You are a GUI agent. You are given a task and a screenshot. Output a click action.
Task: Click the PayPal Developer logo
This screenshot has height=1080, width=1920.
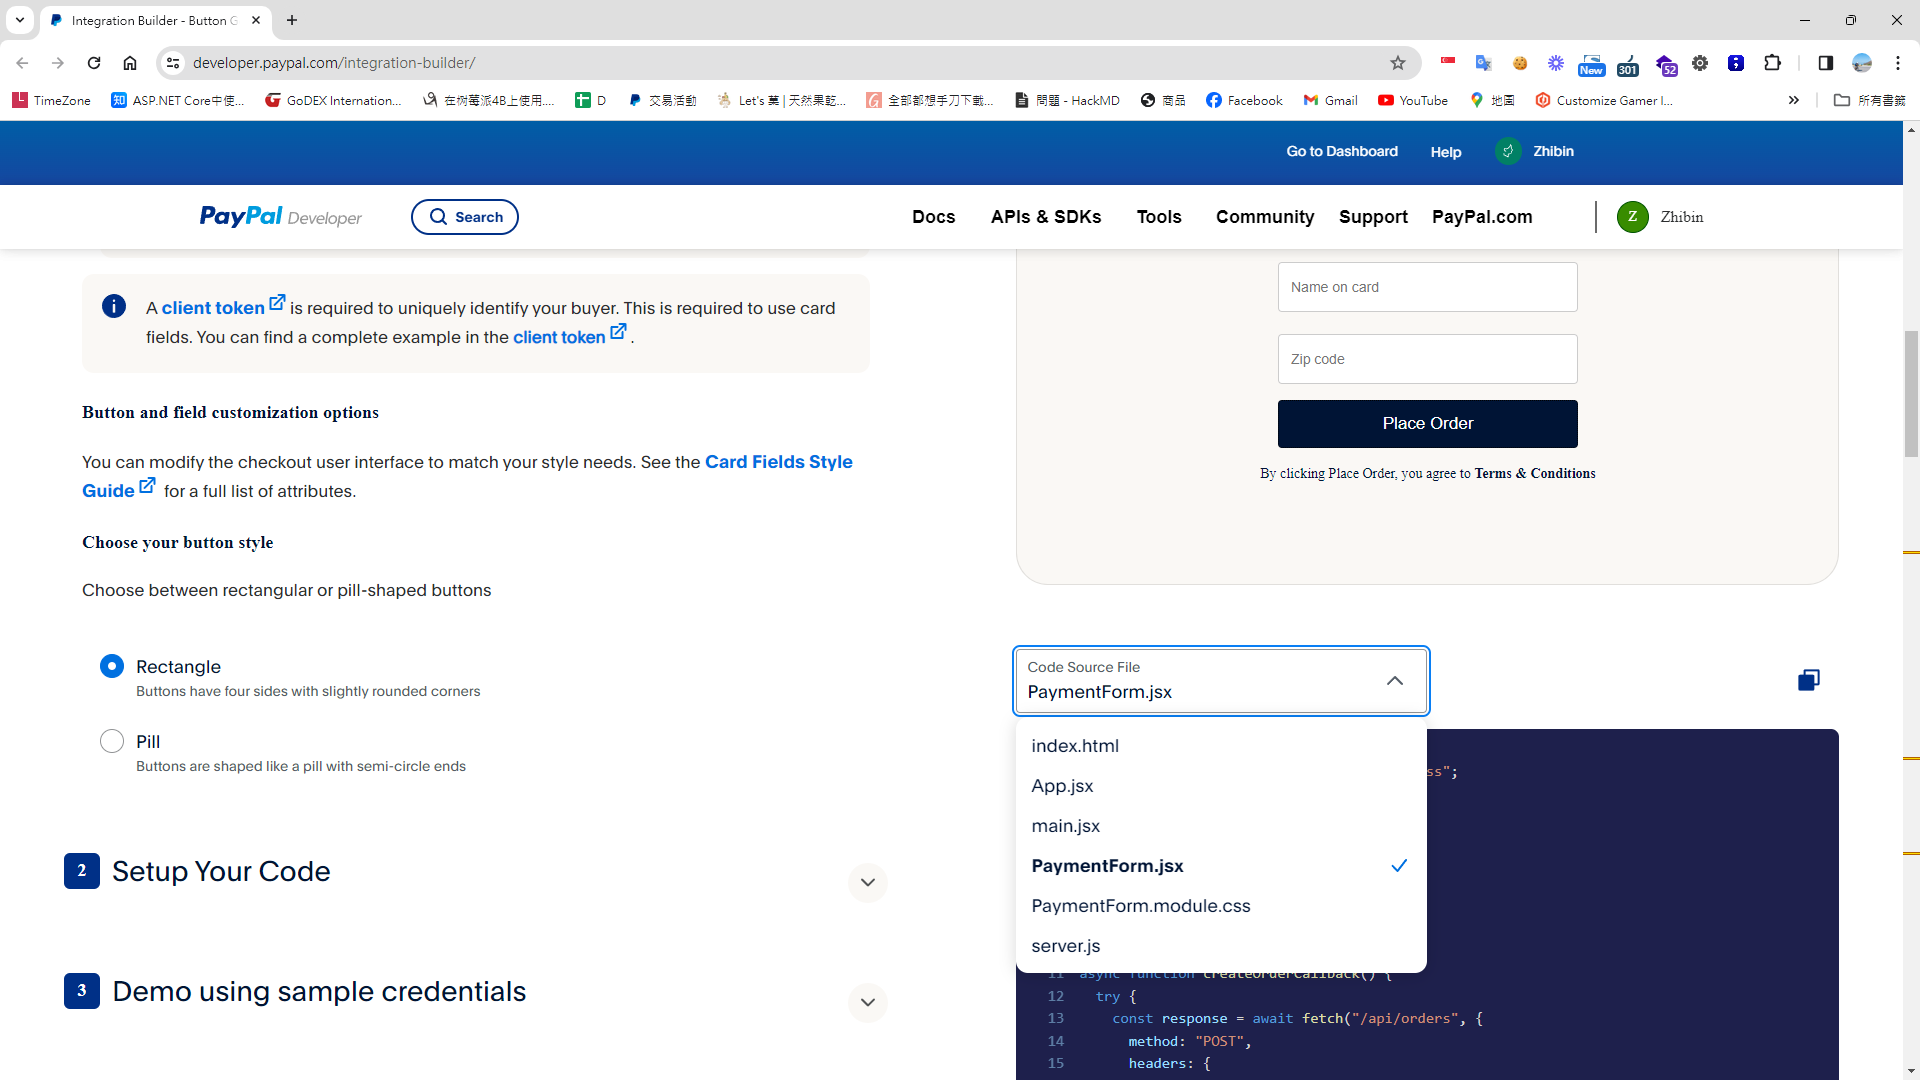(x=280, y=217)
